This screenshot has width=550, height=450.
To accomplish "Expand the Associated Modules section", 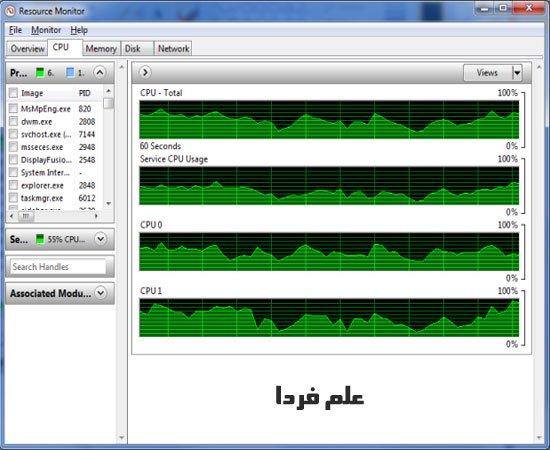I will click(101, 293).
